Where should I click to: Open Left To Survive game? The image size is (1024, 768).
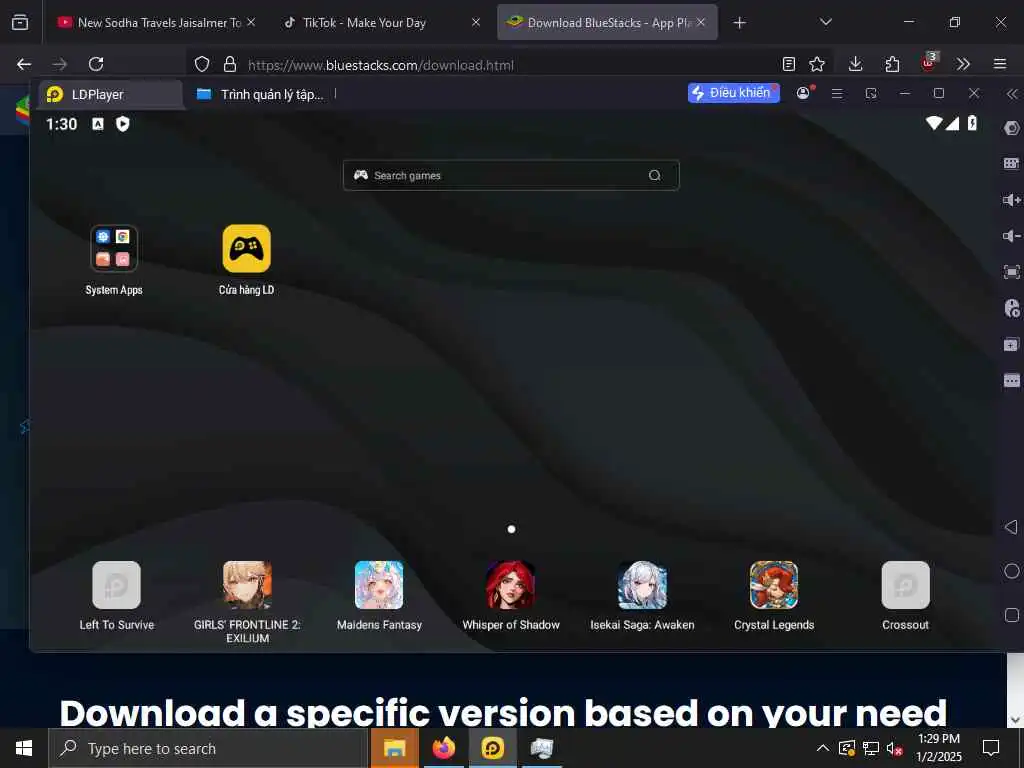click(x=116, y=585)
